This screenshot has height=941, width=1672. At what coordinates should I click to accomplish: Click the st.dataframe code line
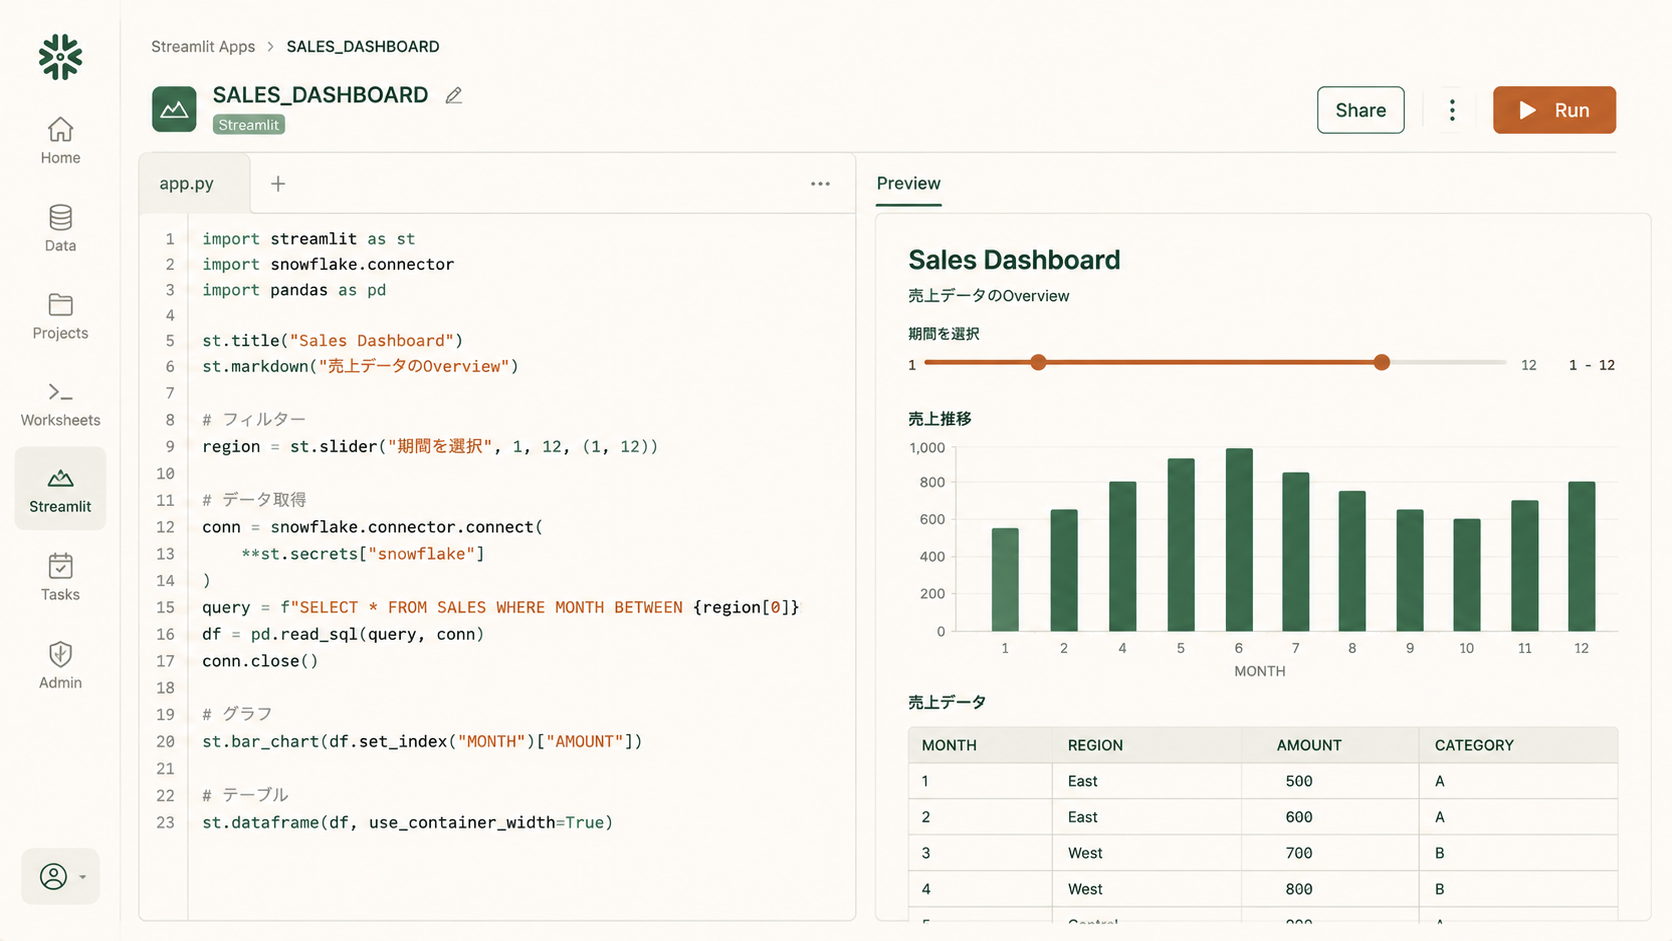407,823
